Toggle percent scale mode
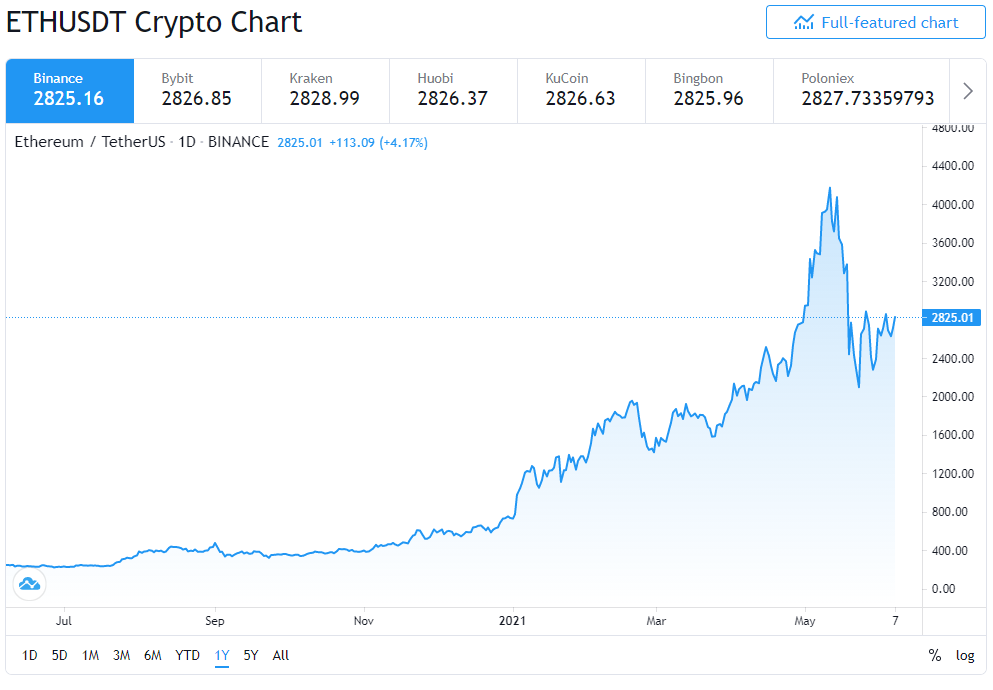 point(935,655)
